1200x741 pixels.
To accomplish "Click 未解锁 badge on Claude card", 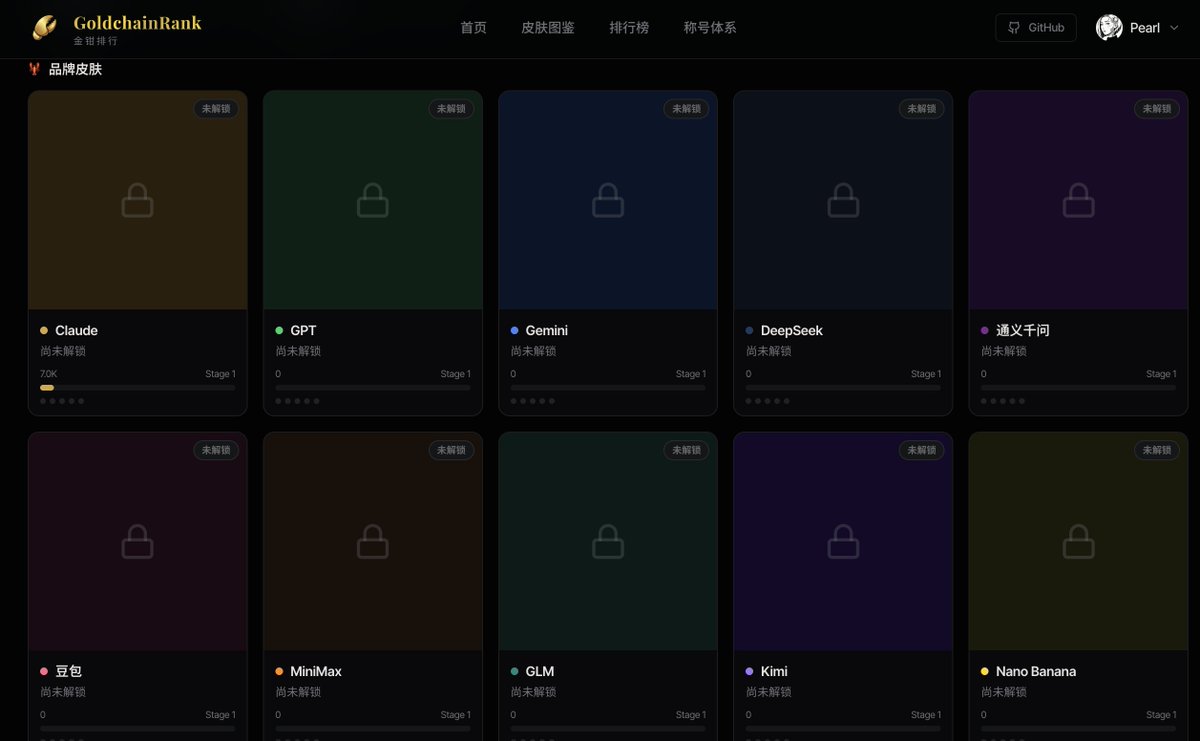I will point(216,109).
